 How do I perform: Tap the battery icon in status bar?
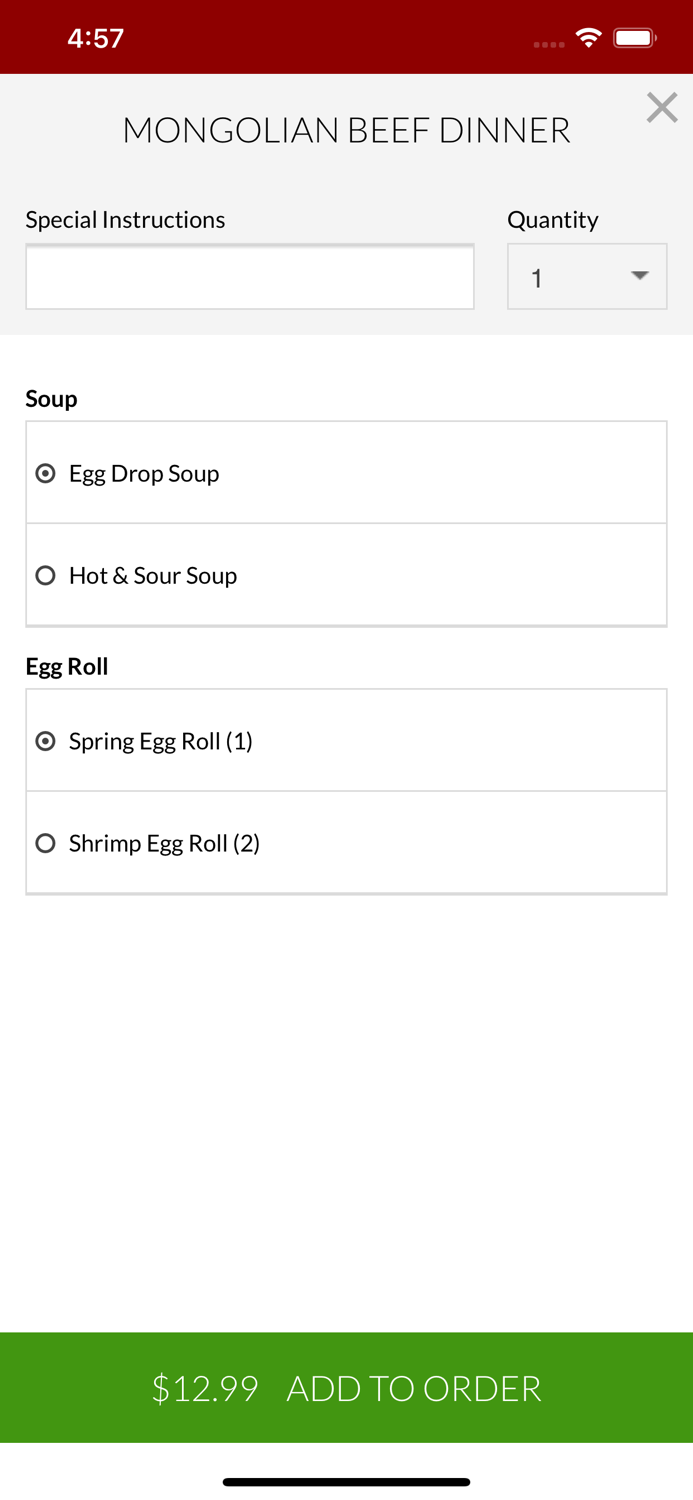coord(634,38)
